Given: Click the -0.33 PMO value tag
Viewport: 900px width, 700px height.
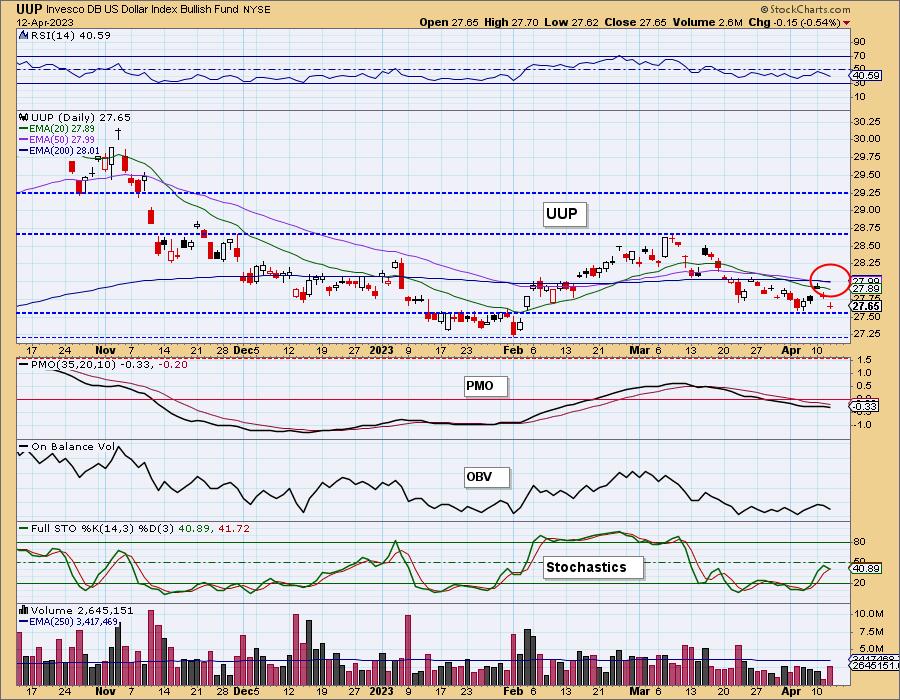Looking at the screenshot, I should coord(864,406).
